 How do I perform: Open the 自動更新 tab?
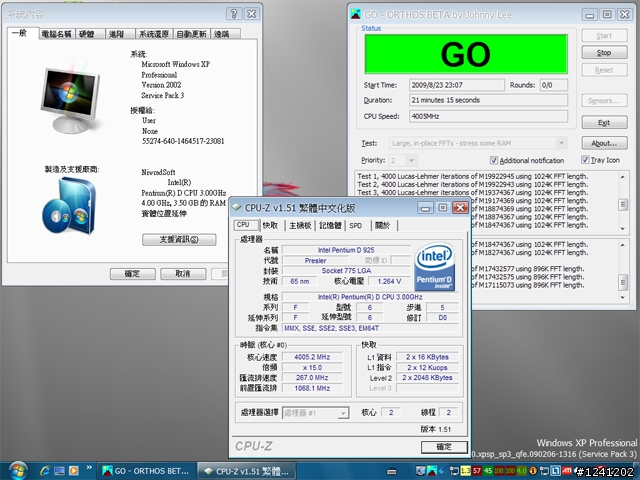tap(191, 34)
